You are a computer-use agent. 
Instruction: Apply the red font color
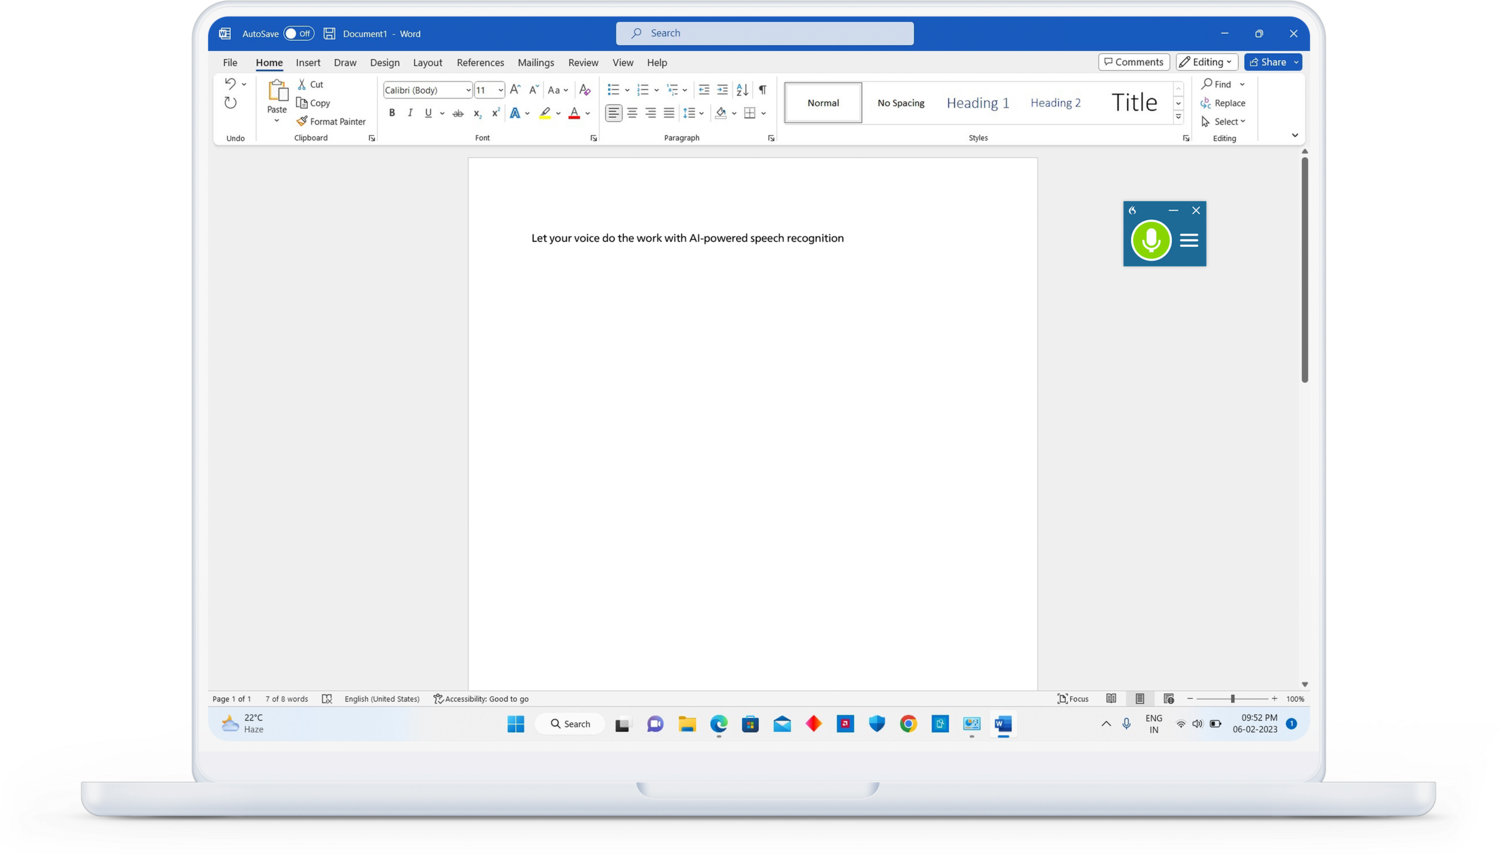point(574,113)
